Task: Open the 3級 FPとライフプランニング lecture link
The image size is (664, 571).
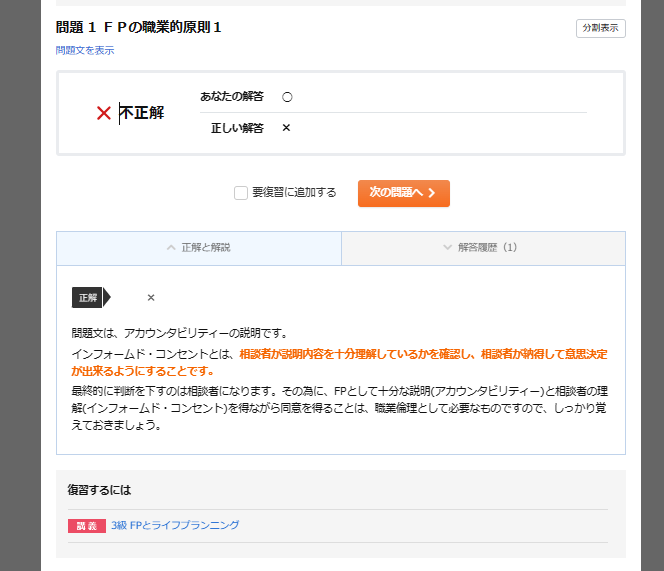Action: coord(175,525)
